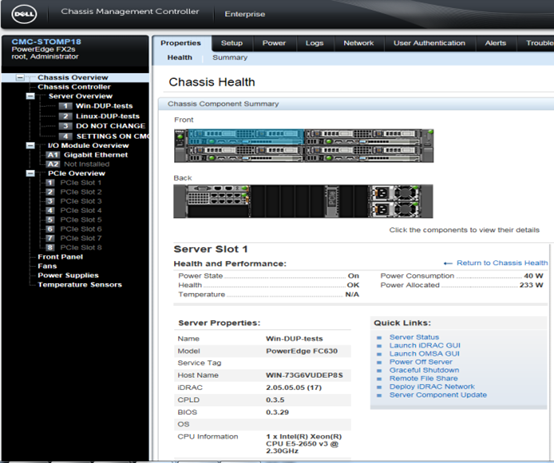Click the CMC-STOMP18 chassis name

coord(46,42)
